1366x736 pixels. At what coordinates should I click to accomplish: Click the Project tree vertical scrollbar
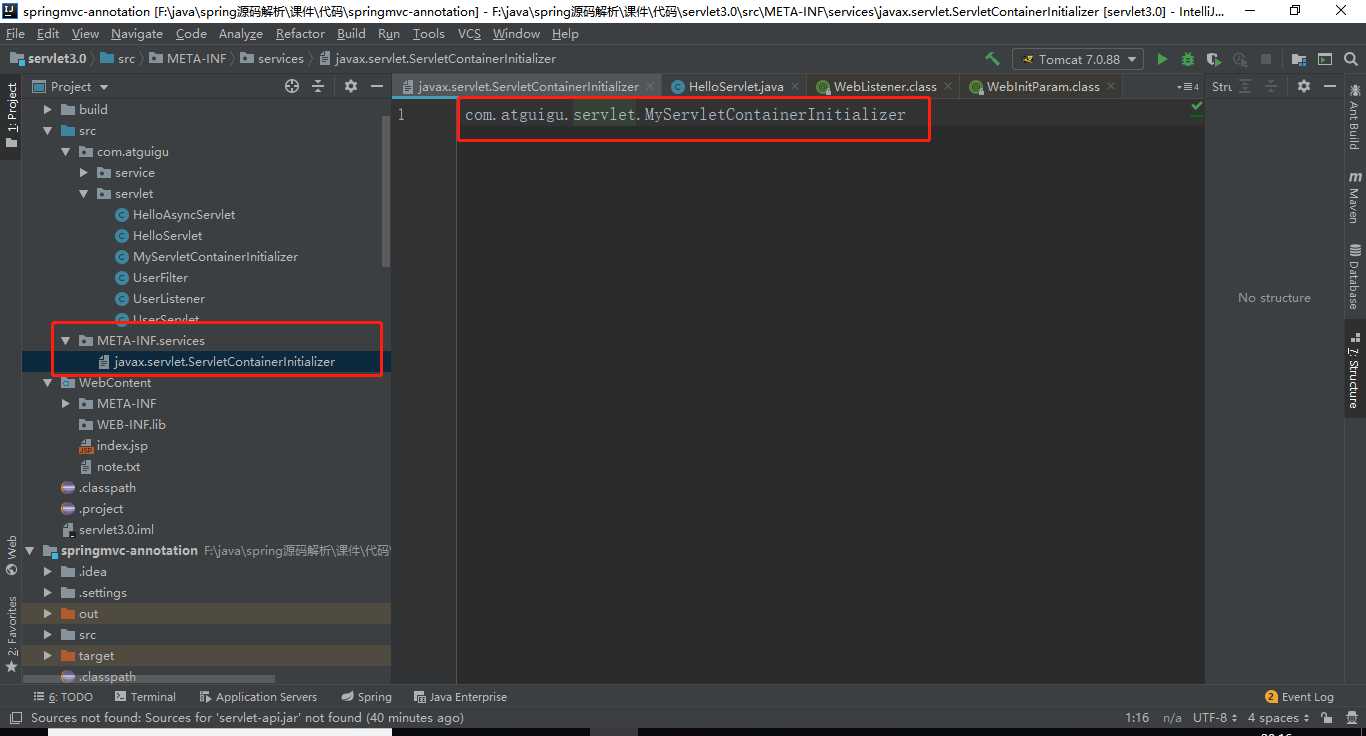[386, 190]
